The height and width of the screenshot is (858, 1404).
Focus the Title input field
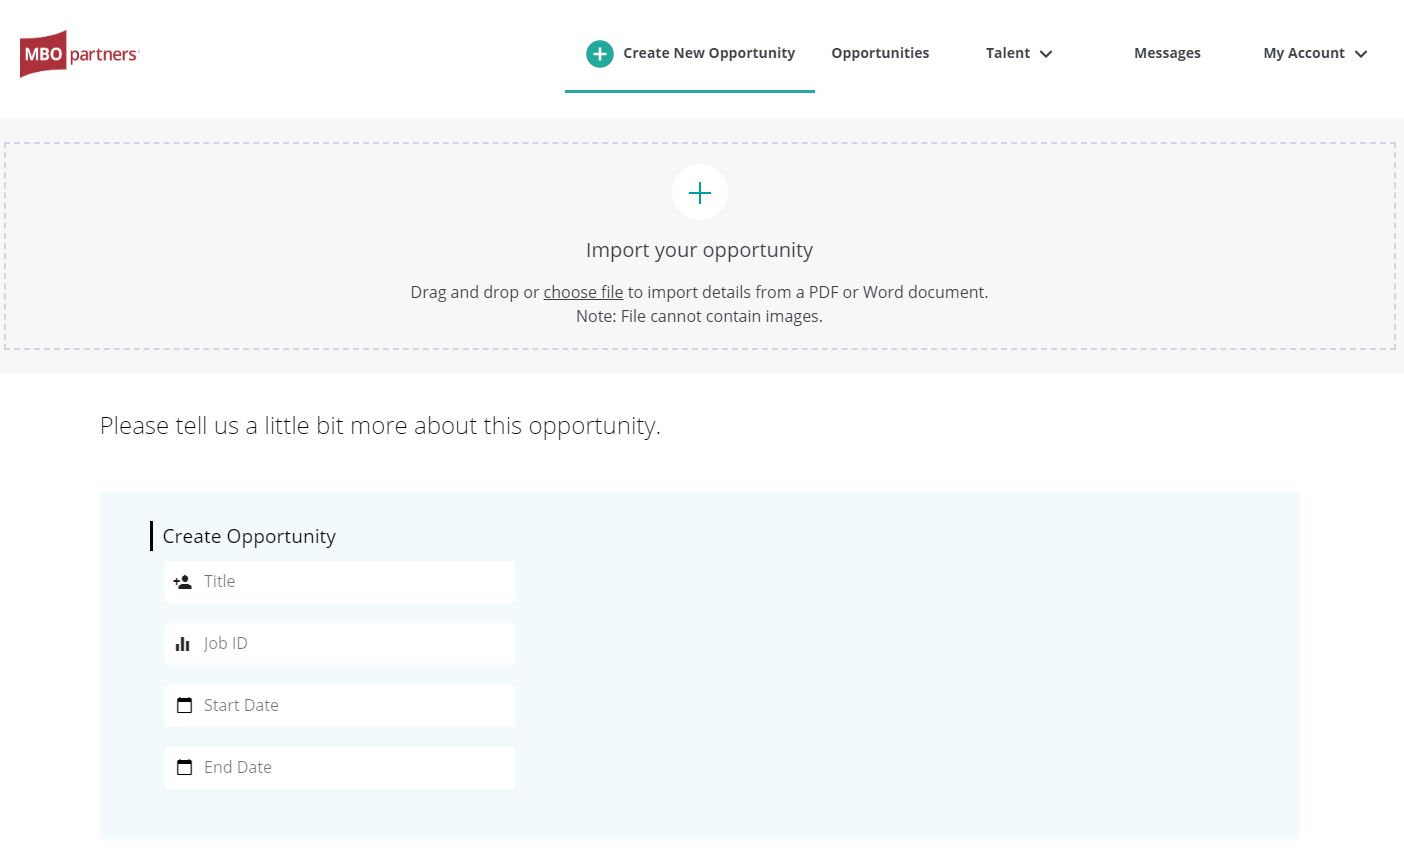[340, 582]
